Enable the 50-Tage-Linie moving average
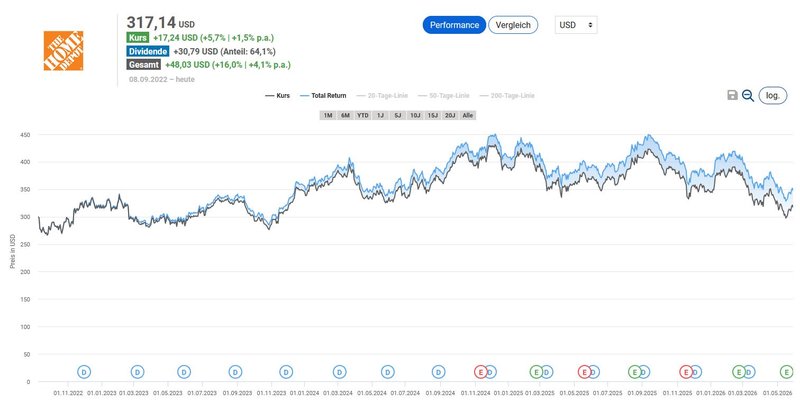 [443, 95]
